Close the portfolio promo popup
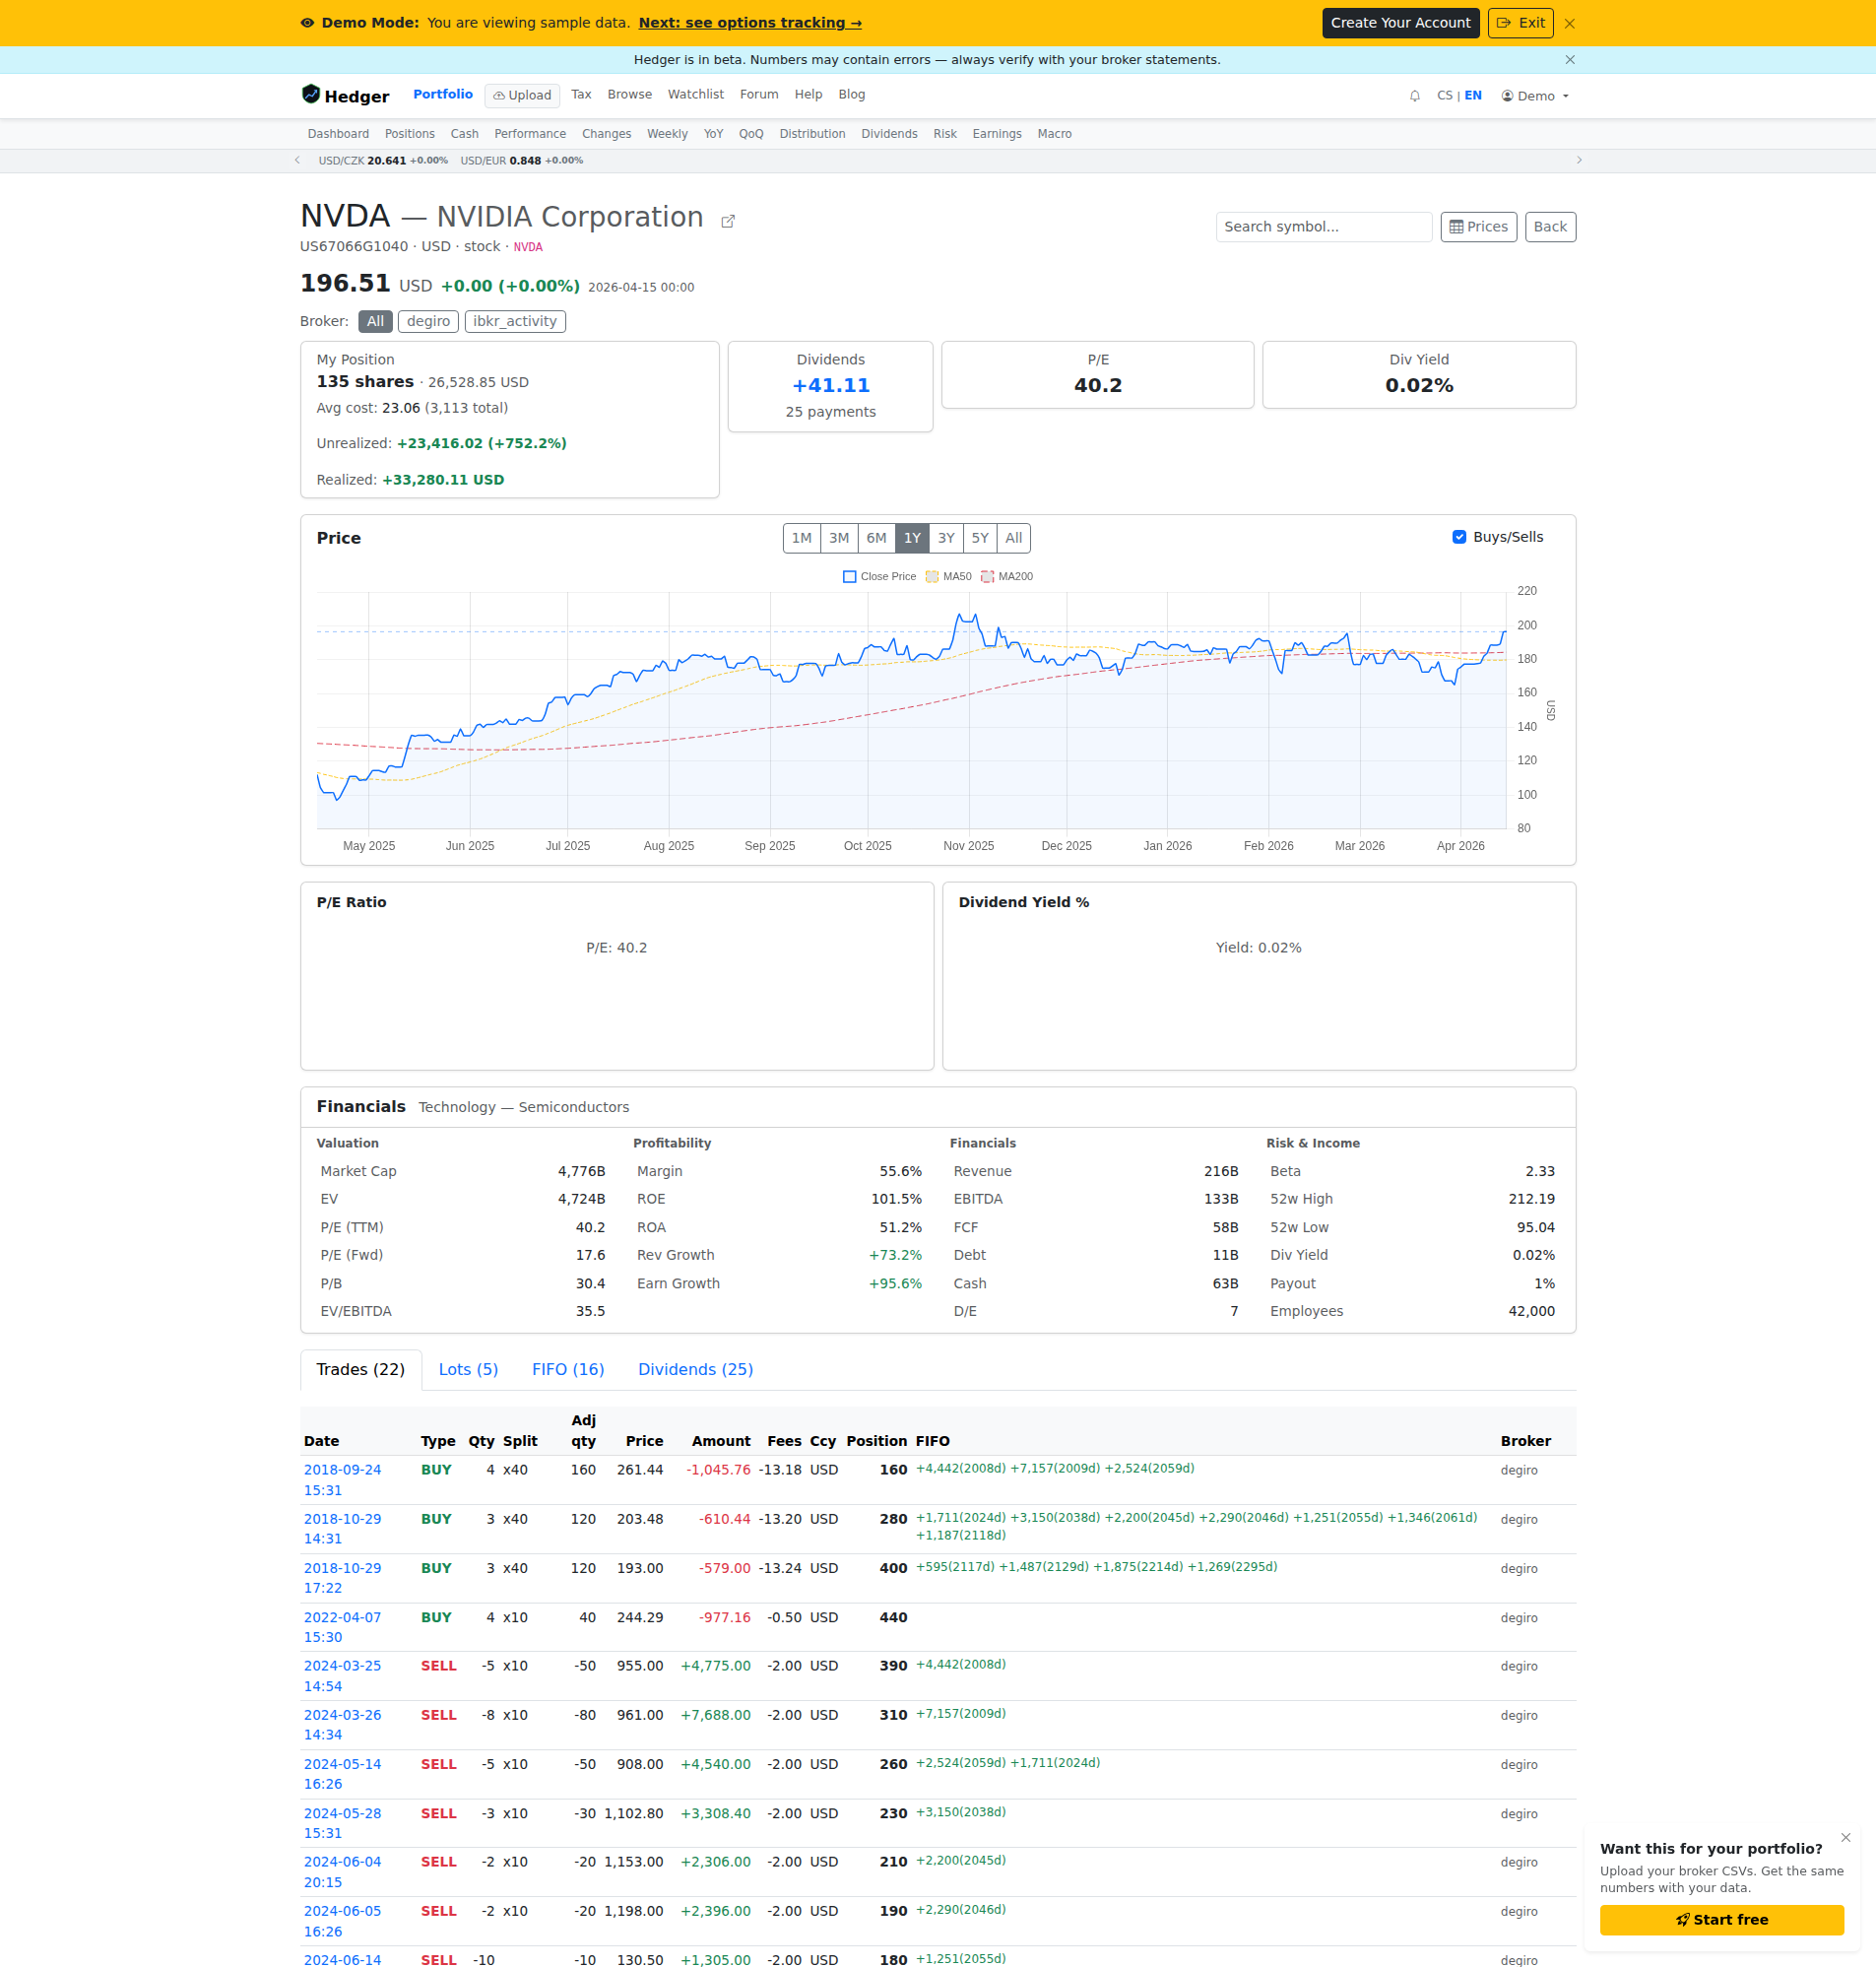Viewport: 1876px width, 1967px height. tap(1845, 1837)
